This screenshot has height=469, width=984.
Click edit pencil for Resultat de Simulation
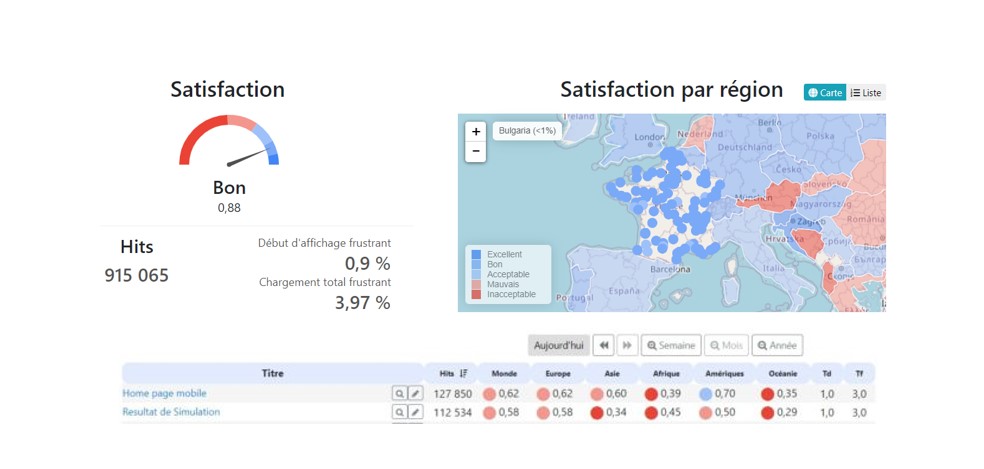point(415,412)
